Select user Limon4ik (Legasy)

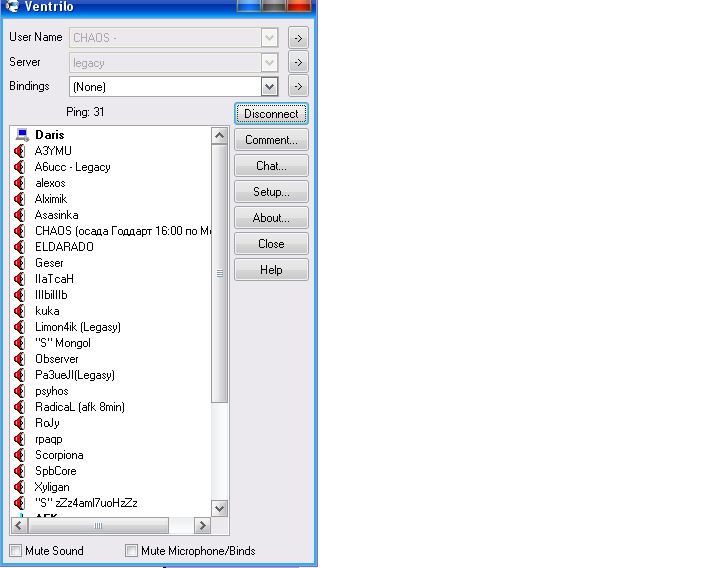coord(78,327)
